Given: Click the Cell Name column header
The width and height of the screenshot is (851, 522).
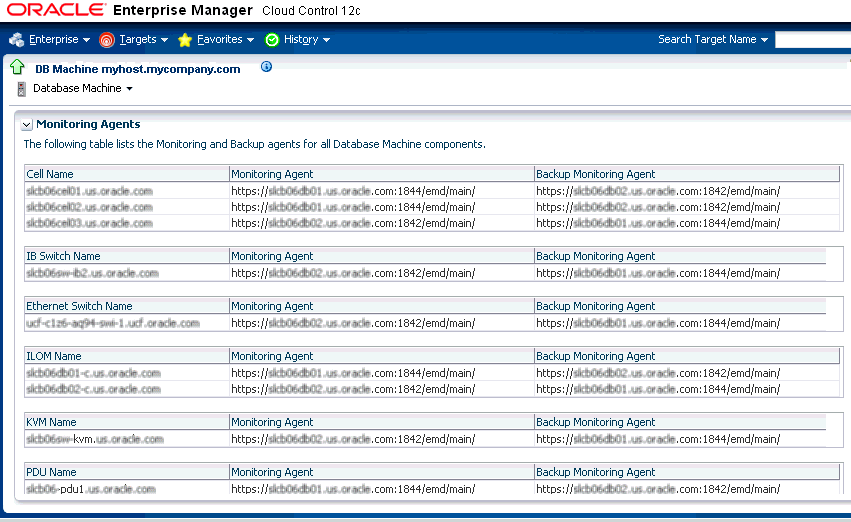Looking at the screenshot, I should coord(127,174).
